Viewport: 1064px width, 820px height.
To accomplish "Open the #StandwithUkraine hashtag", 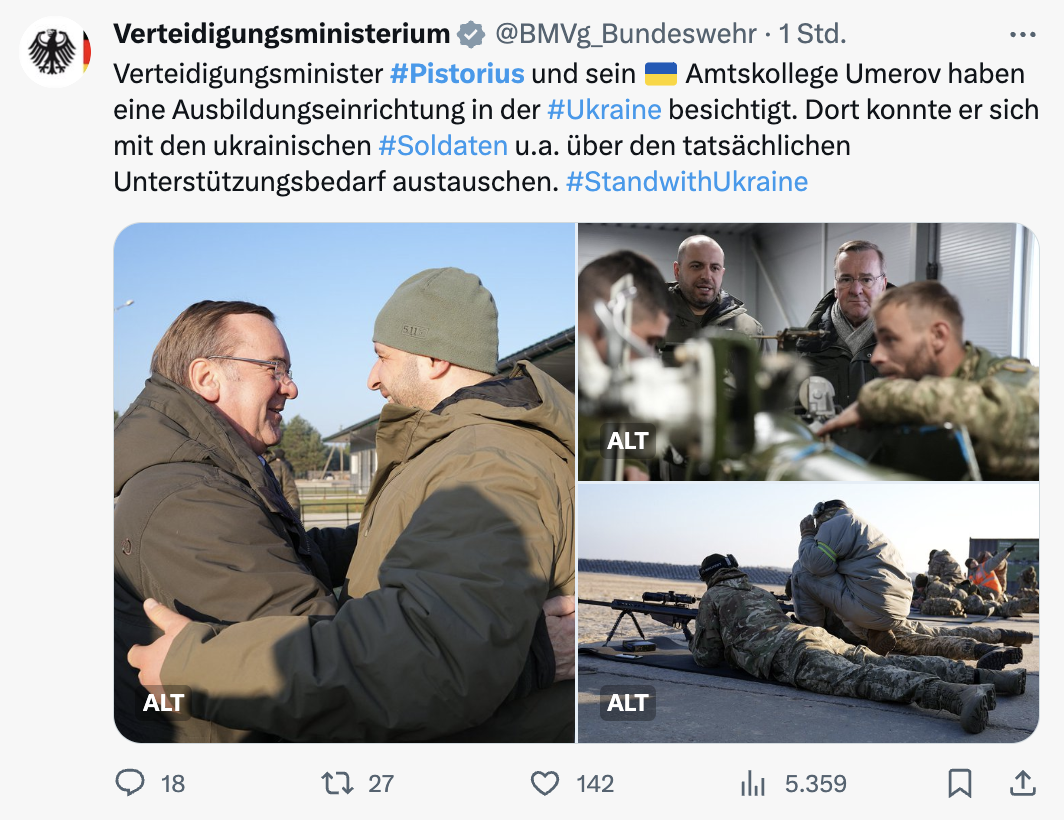I will pos(687,181).
